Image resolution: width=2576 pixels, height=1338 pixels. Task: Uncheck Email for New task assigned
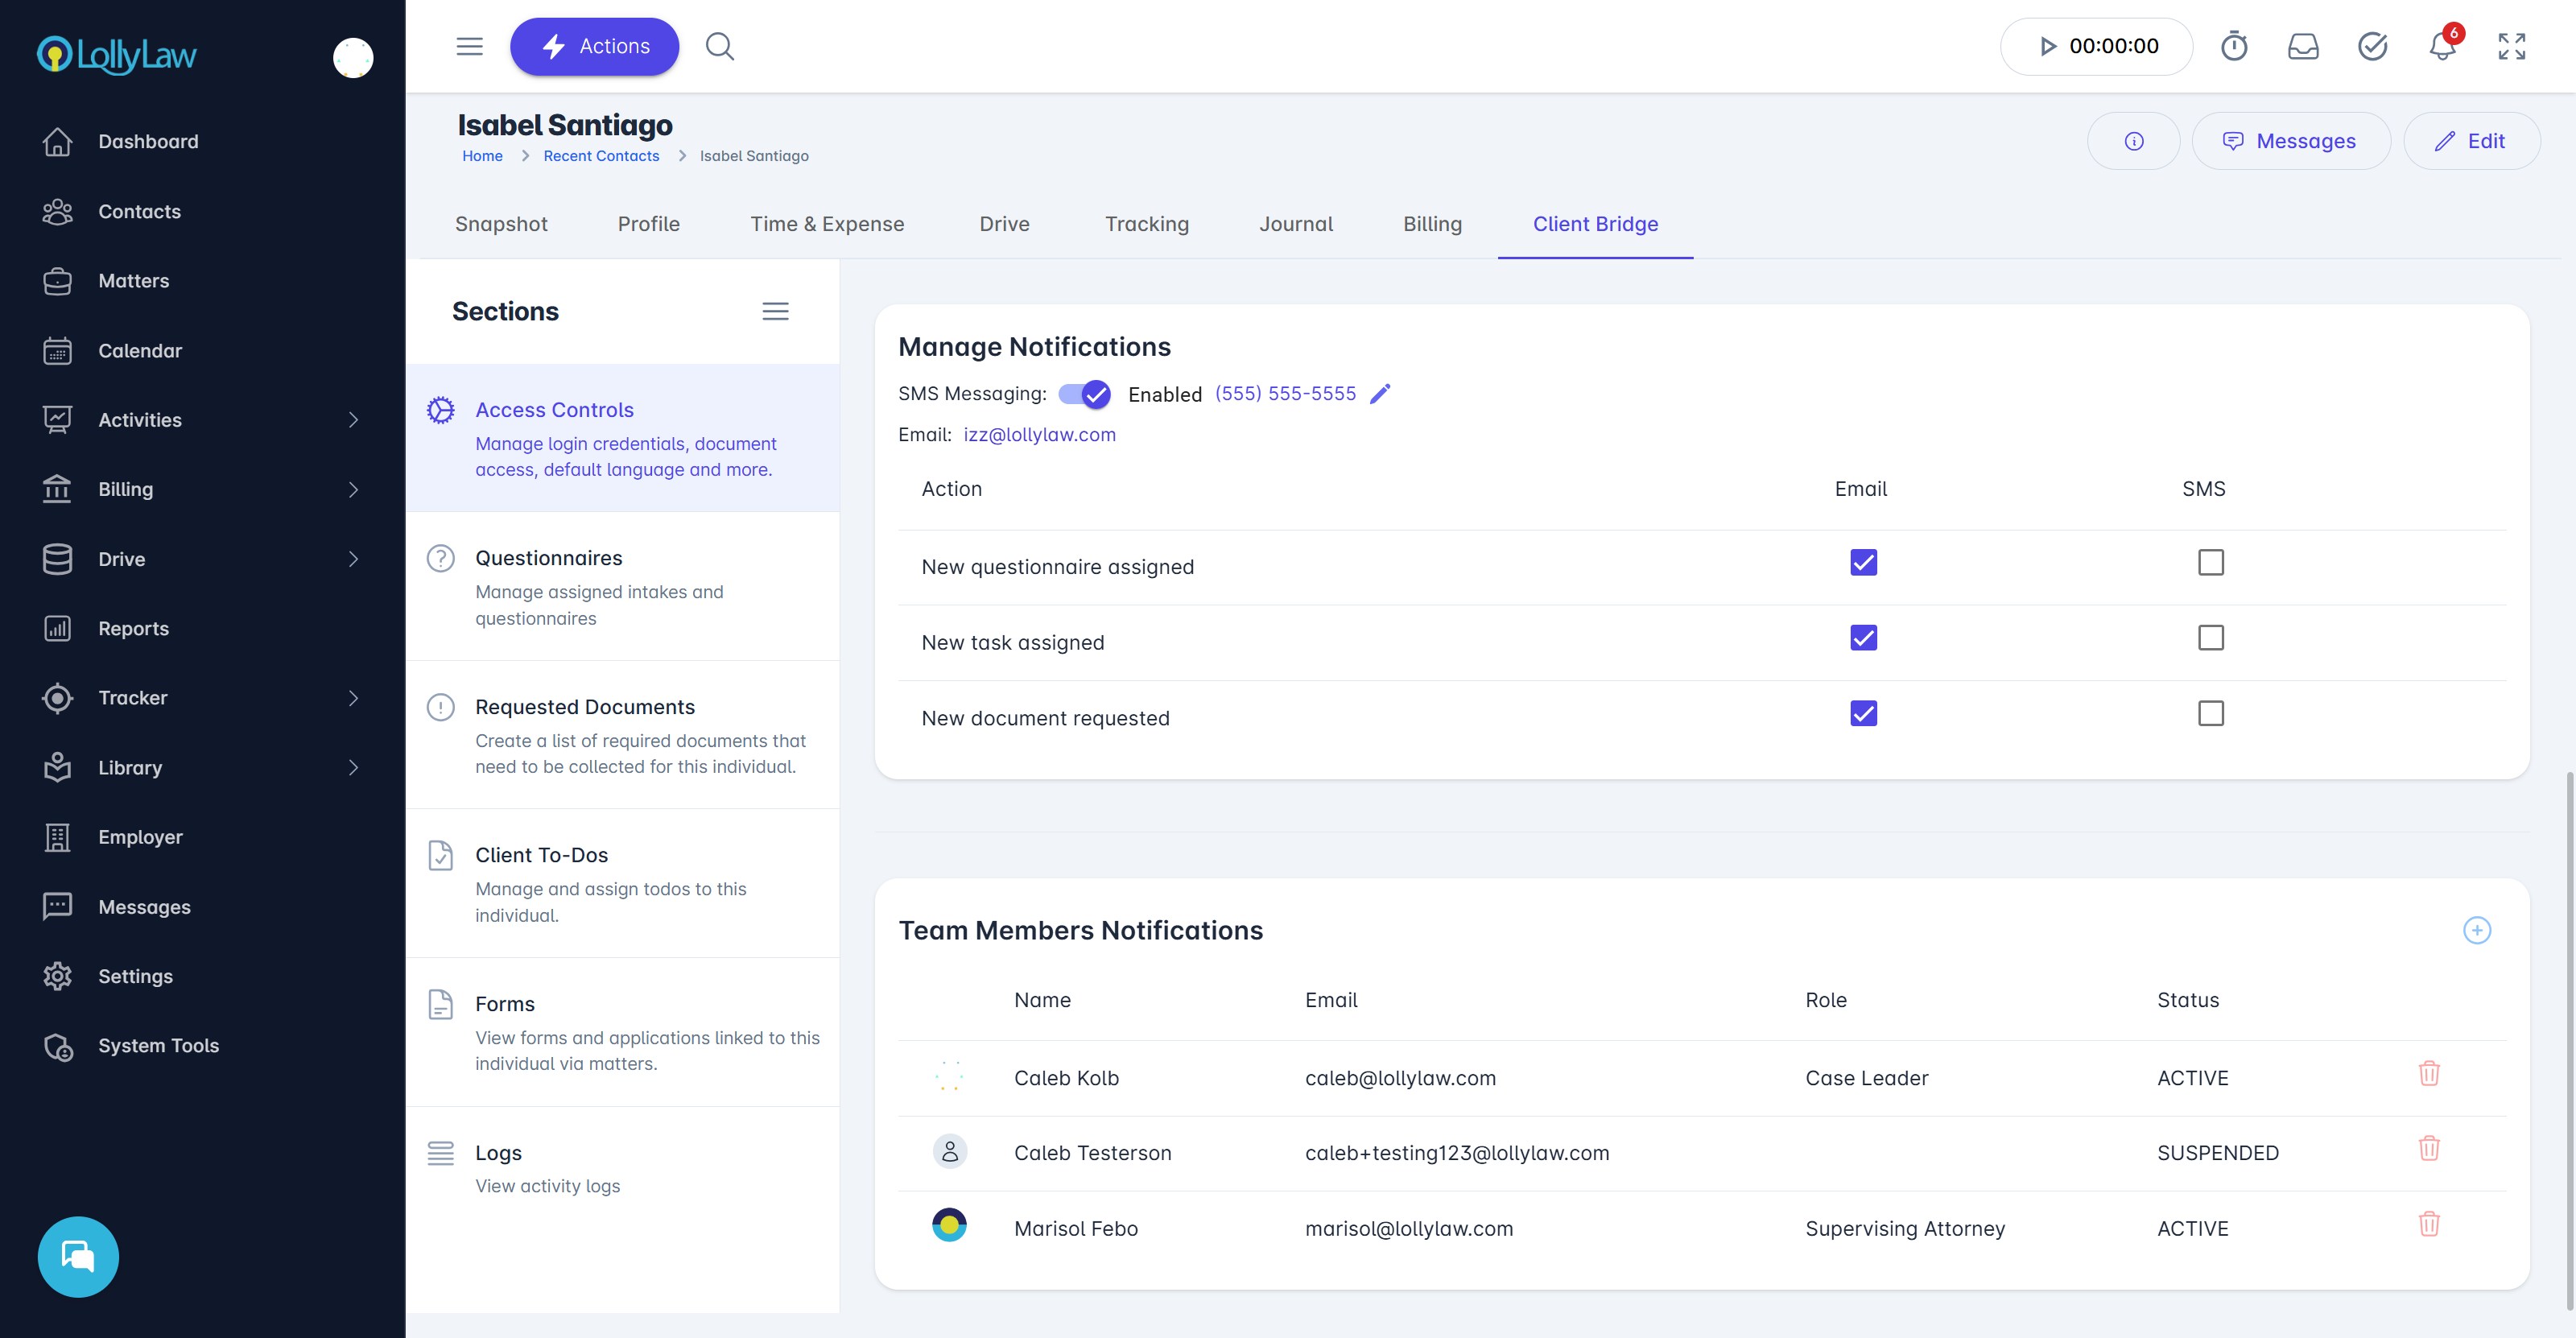coord(1863,638)
